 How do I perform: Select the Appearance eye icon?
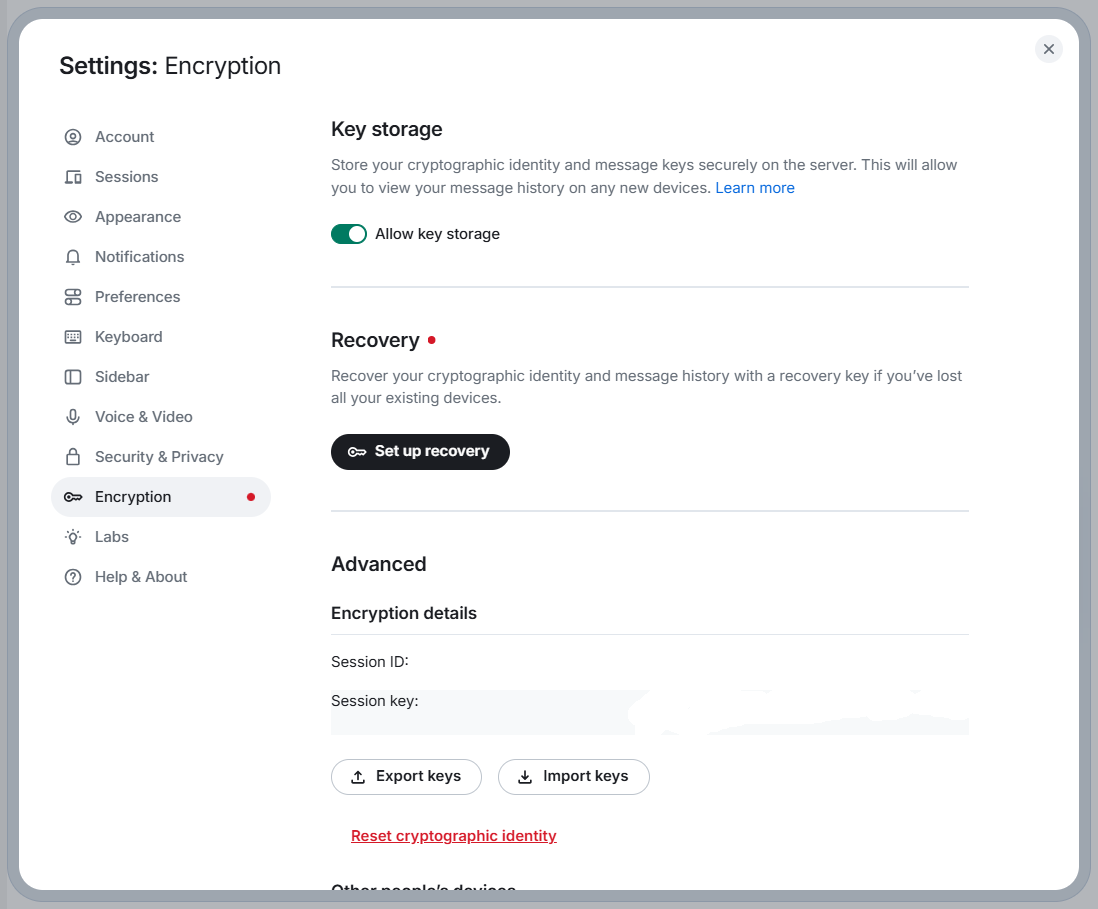point(73,216)
